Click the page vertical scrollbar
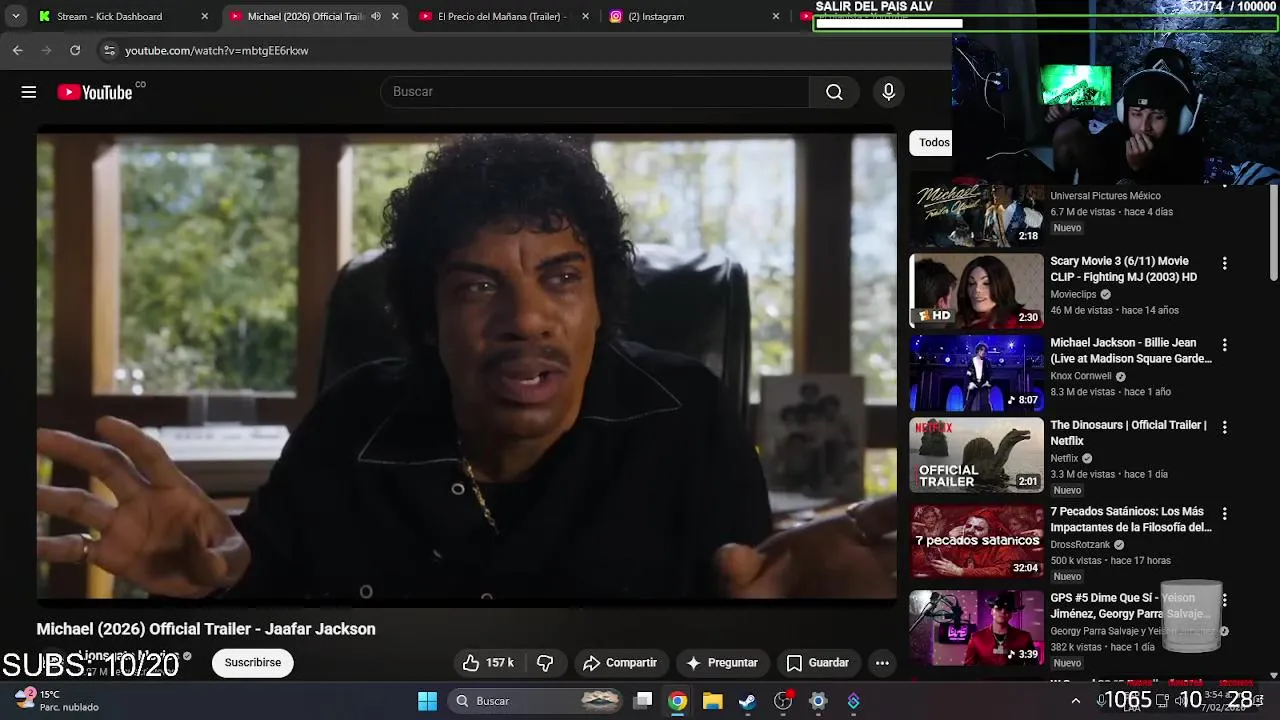 coord(1273,230)
